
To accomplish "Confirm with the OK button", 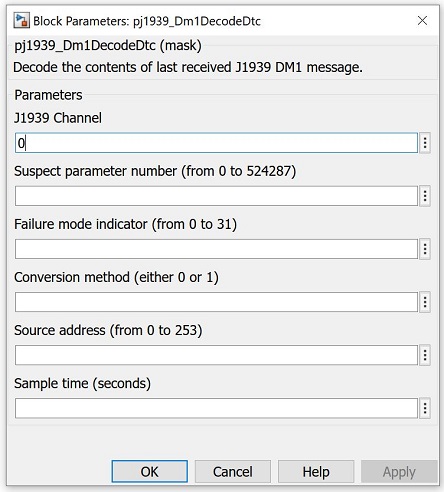I will click(150, 471).
